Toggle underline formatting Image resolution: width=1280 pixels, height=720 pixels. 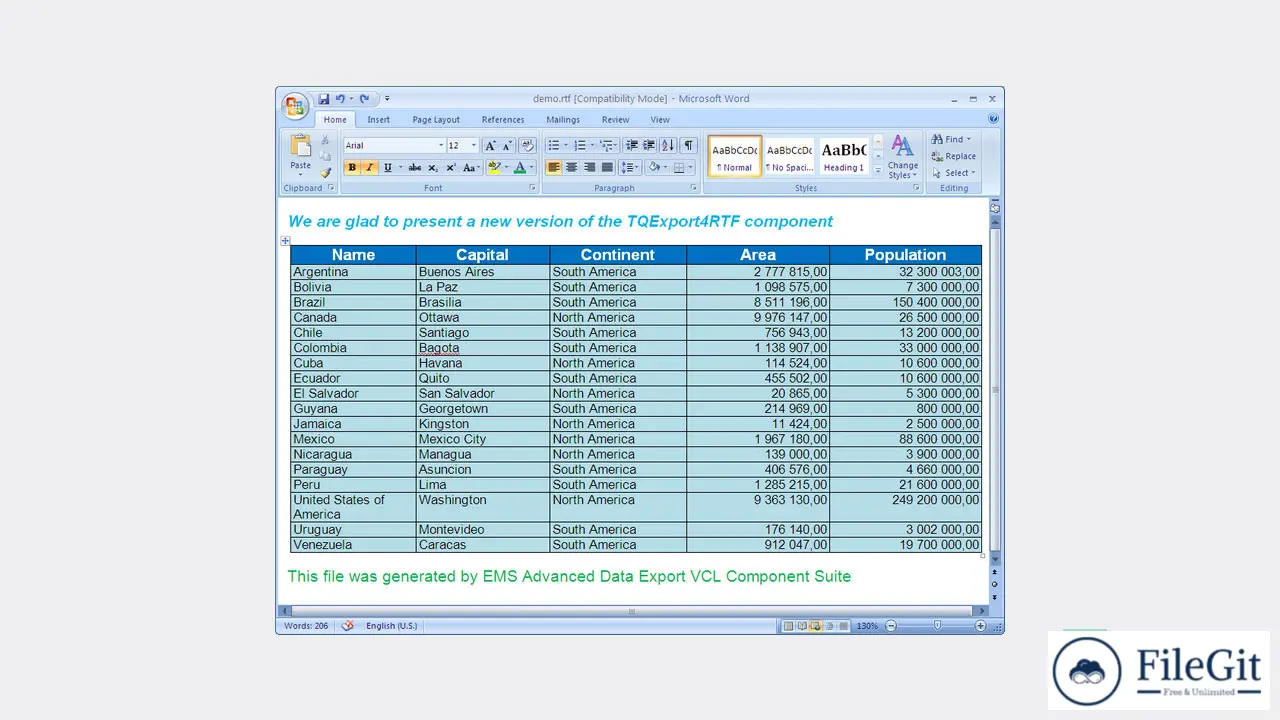coord(387,168)
